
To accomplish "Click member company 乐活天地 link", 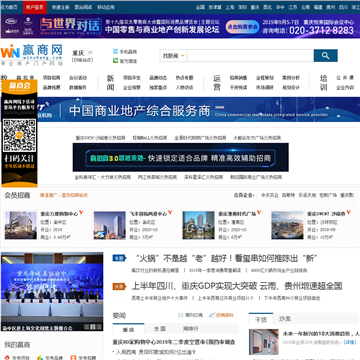I will (x=307, y=195).
